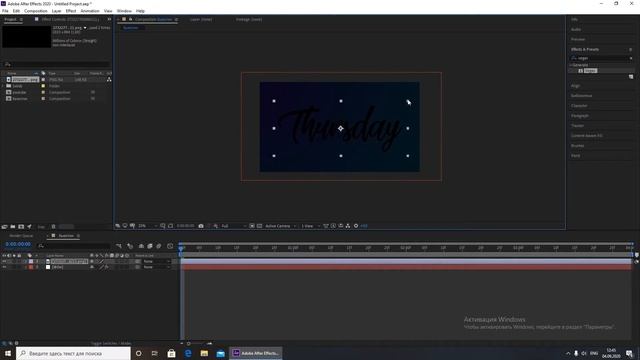
Task: Open the File menu
Action: coord(5,11)
